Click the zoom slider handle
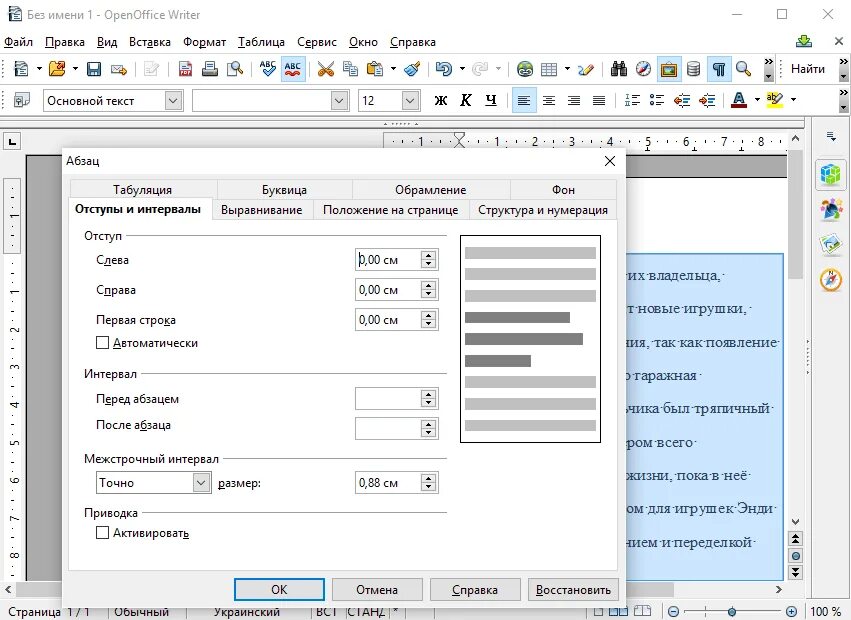851x620 pixels. (732, 611)
